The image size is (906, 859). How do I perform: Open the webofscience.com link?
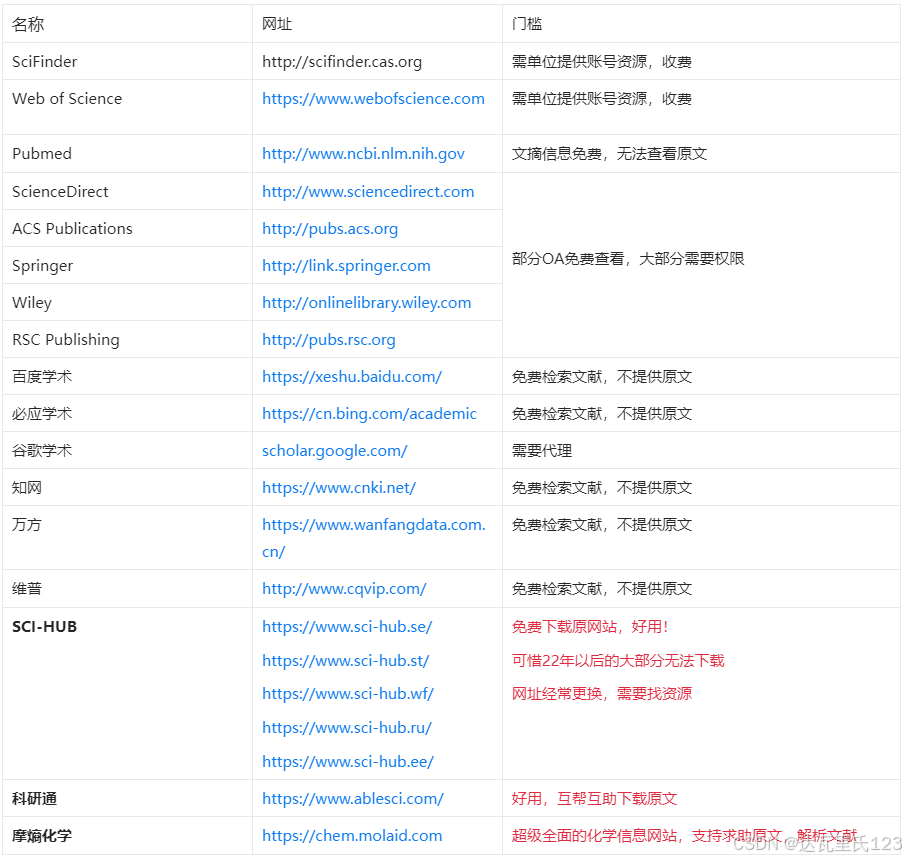point(373,99)
